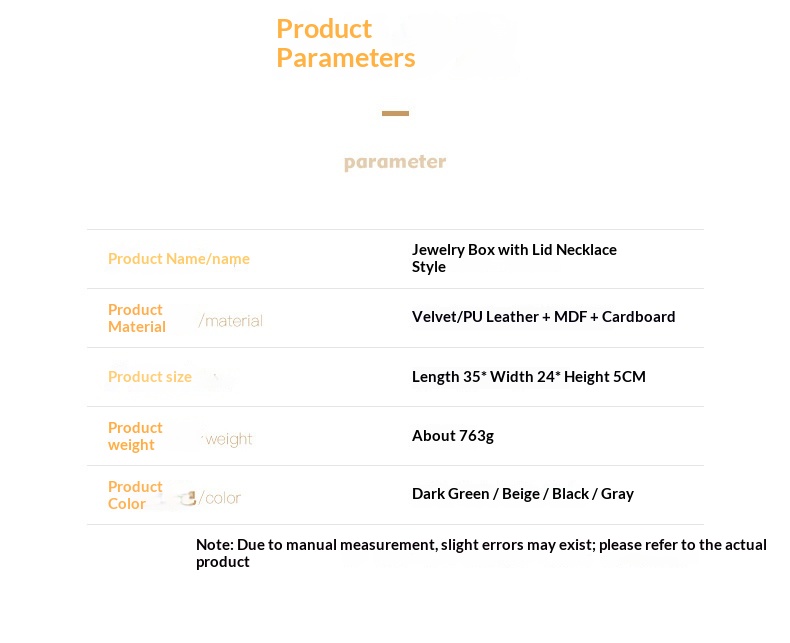
Task: Click the manual measurement note text
Action: click(481, 553)
